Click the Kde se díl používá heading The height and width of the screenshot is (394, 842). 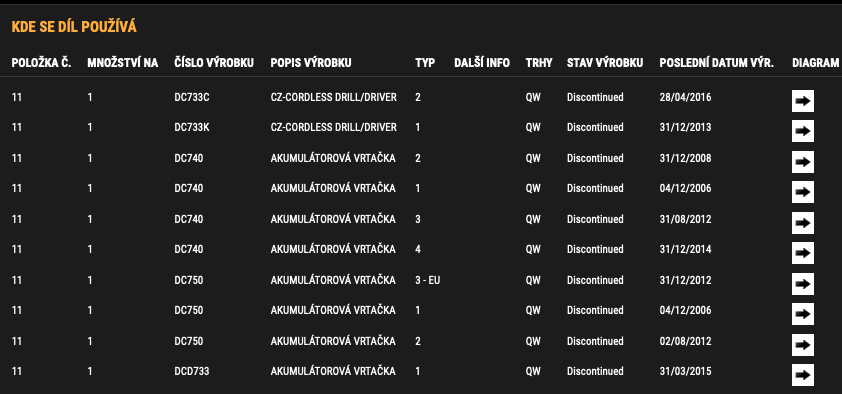click(x=74, y=27)
